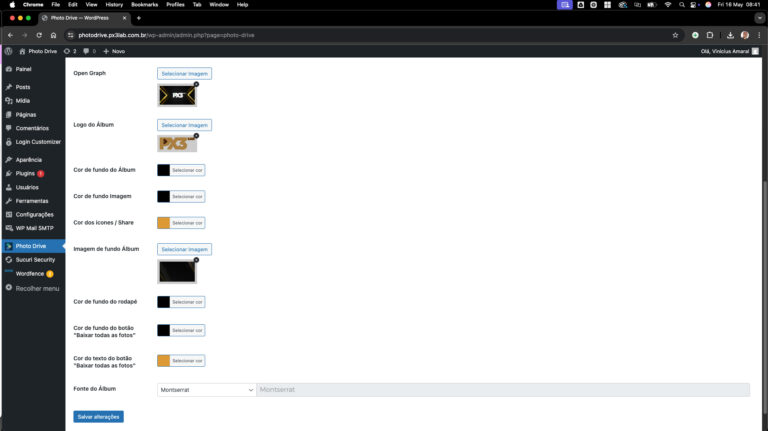This screenshot has width=768, height=431.
Task: Visit site via Photo Drive admin bar link
Action: tap(38, 51)
